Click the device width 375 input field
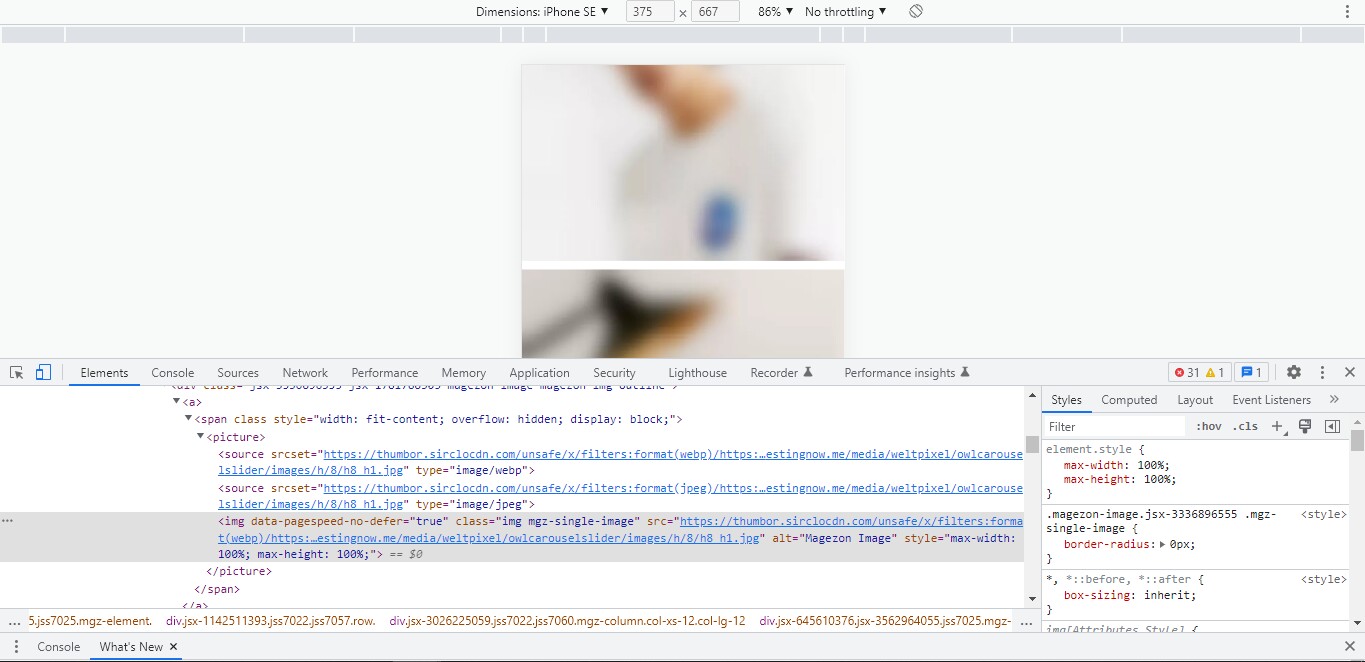The height and width of the screenshot is (662, 1365). [x=648, y=11]
